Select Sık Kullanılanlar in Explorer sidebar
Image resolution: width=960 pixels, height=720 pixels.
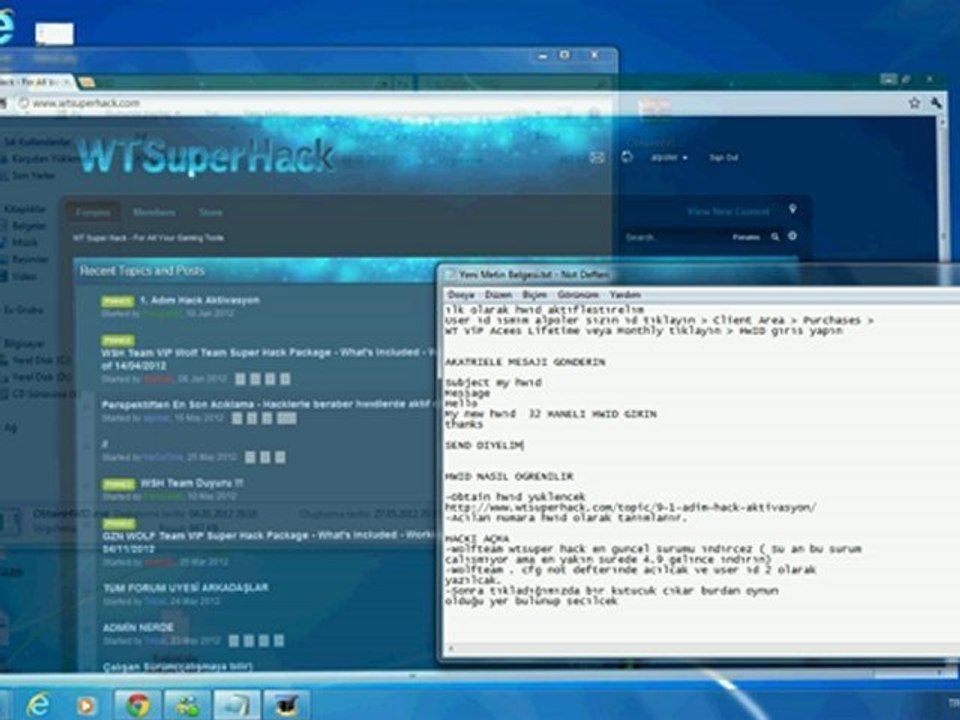pos(38,142)
